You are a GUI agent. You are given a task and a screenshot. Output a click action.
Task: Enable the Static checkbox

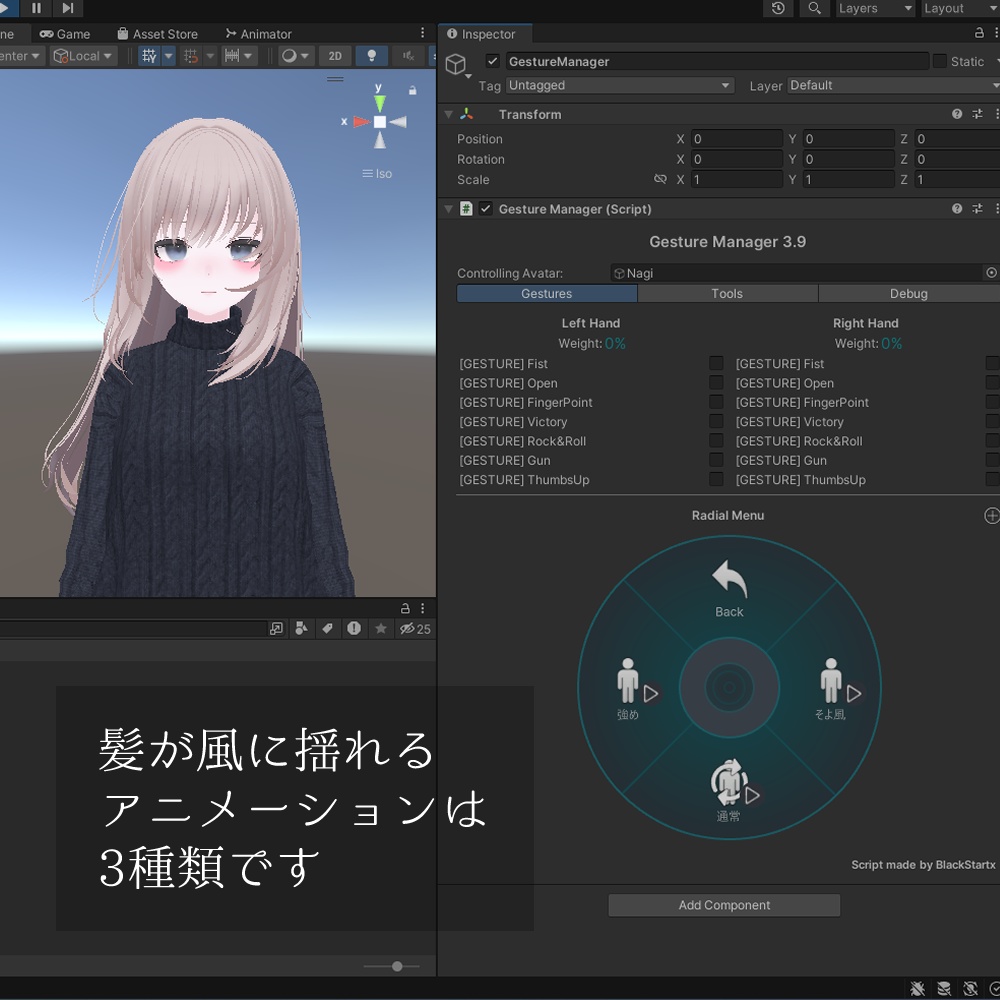point(939,61)
